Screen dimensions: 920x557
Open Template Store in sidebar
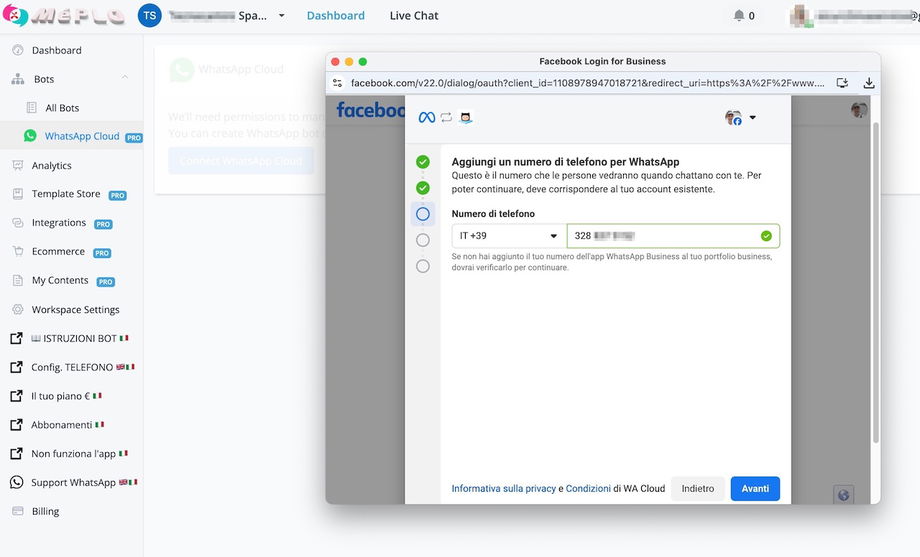66,194
